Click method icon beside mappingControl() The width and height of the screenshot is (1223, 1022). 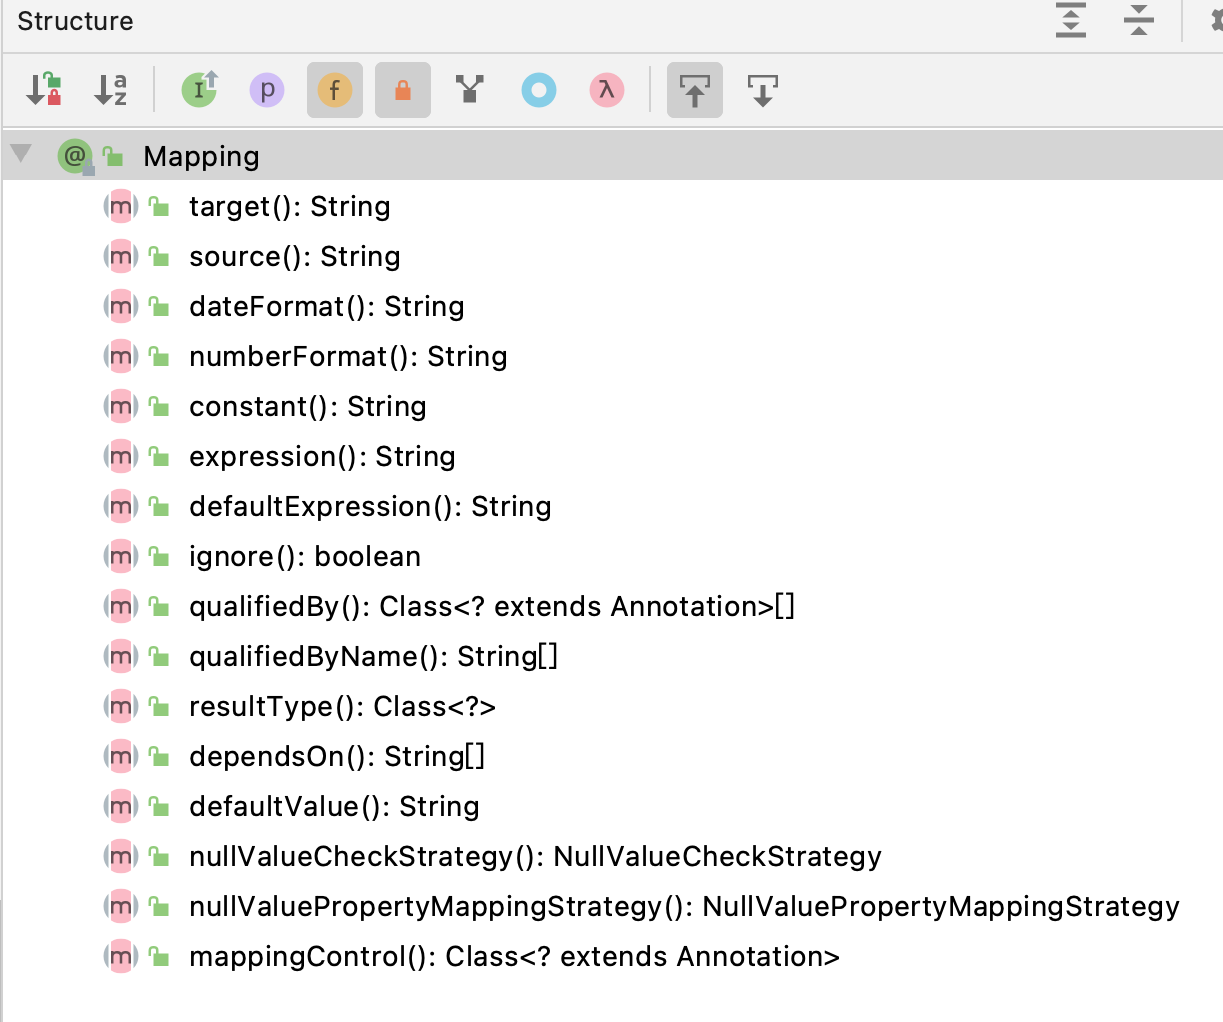121,957
